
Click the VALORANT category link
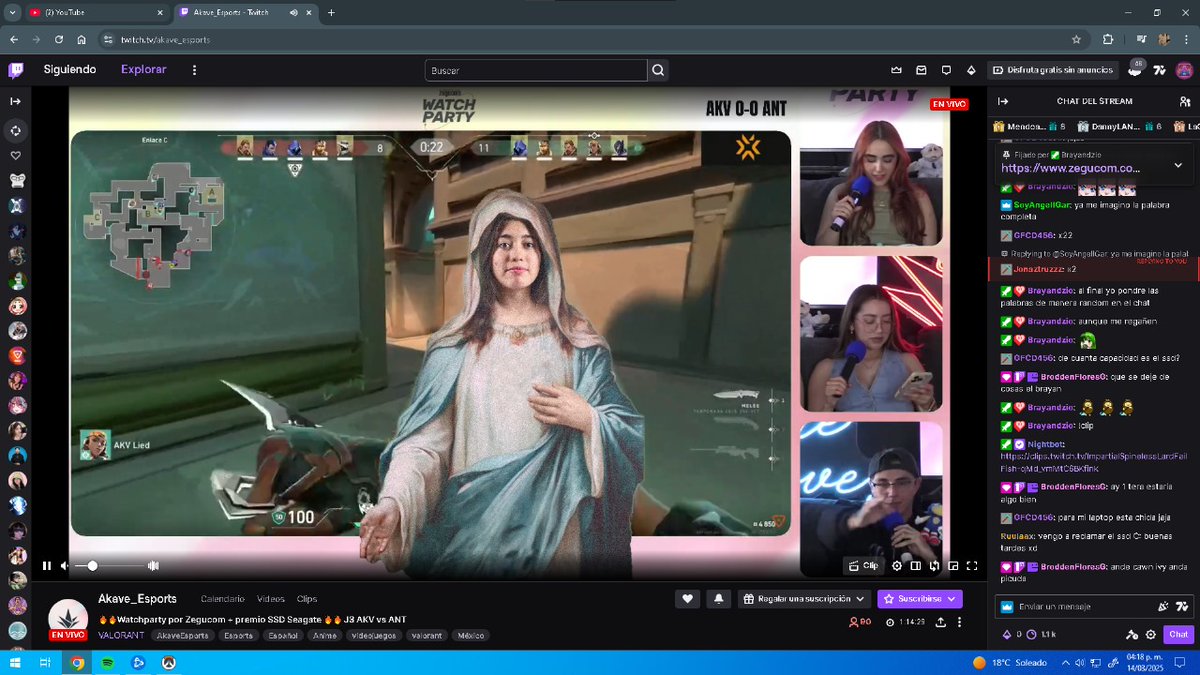[x=121, y=635]
